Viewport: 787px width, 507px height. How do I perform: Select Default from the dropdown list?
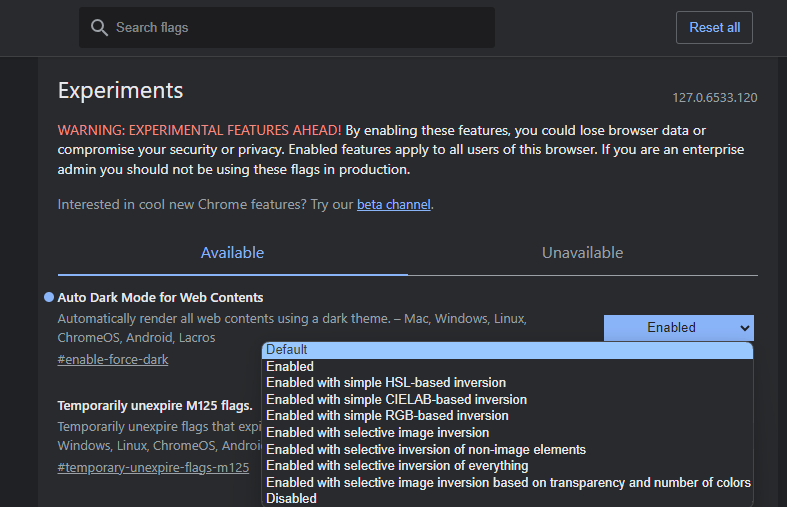[x=287, y=350]
